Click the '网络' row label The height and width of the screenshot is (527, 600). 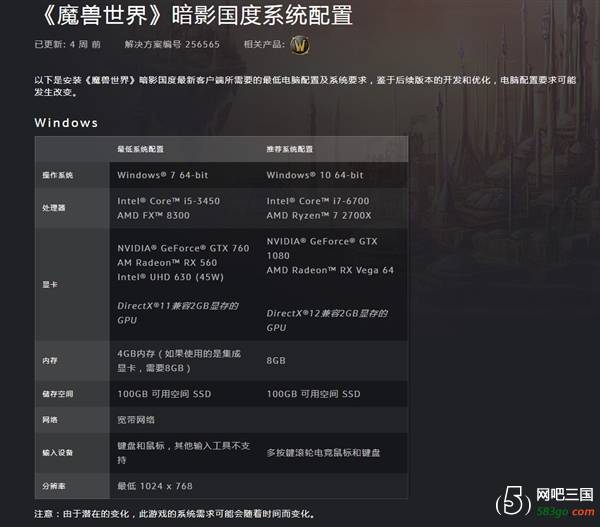50,420
